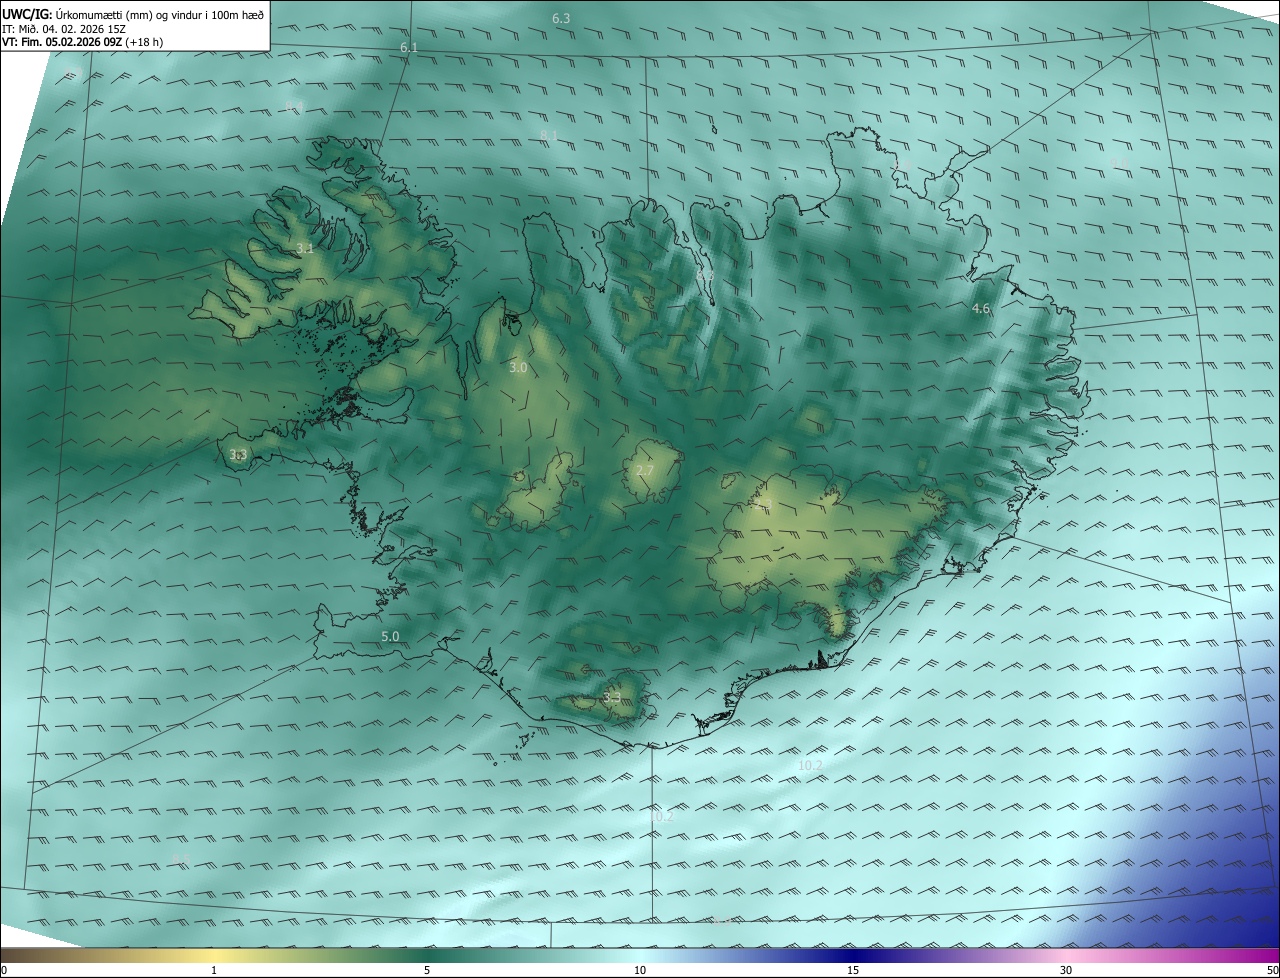The image size is (1280, 978).
Task: Select the "VT: Fim. 05.02.2026 09Z (+18 h)" line
Action: pyautogui.click(x=82, y=42)
